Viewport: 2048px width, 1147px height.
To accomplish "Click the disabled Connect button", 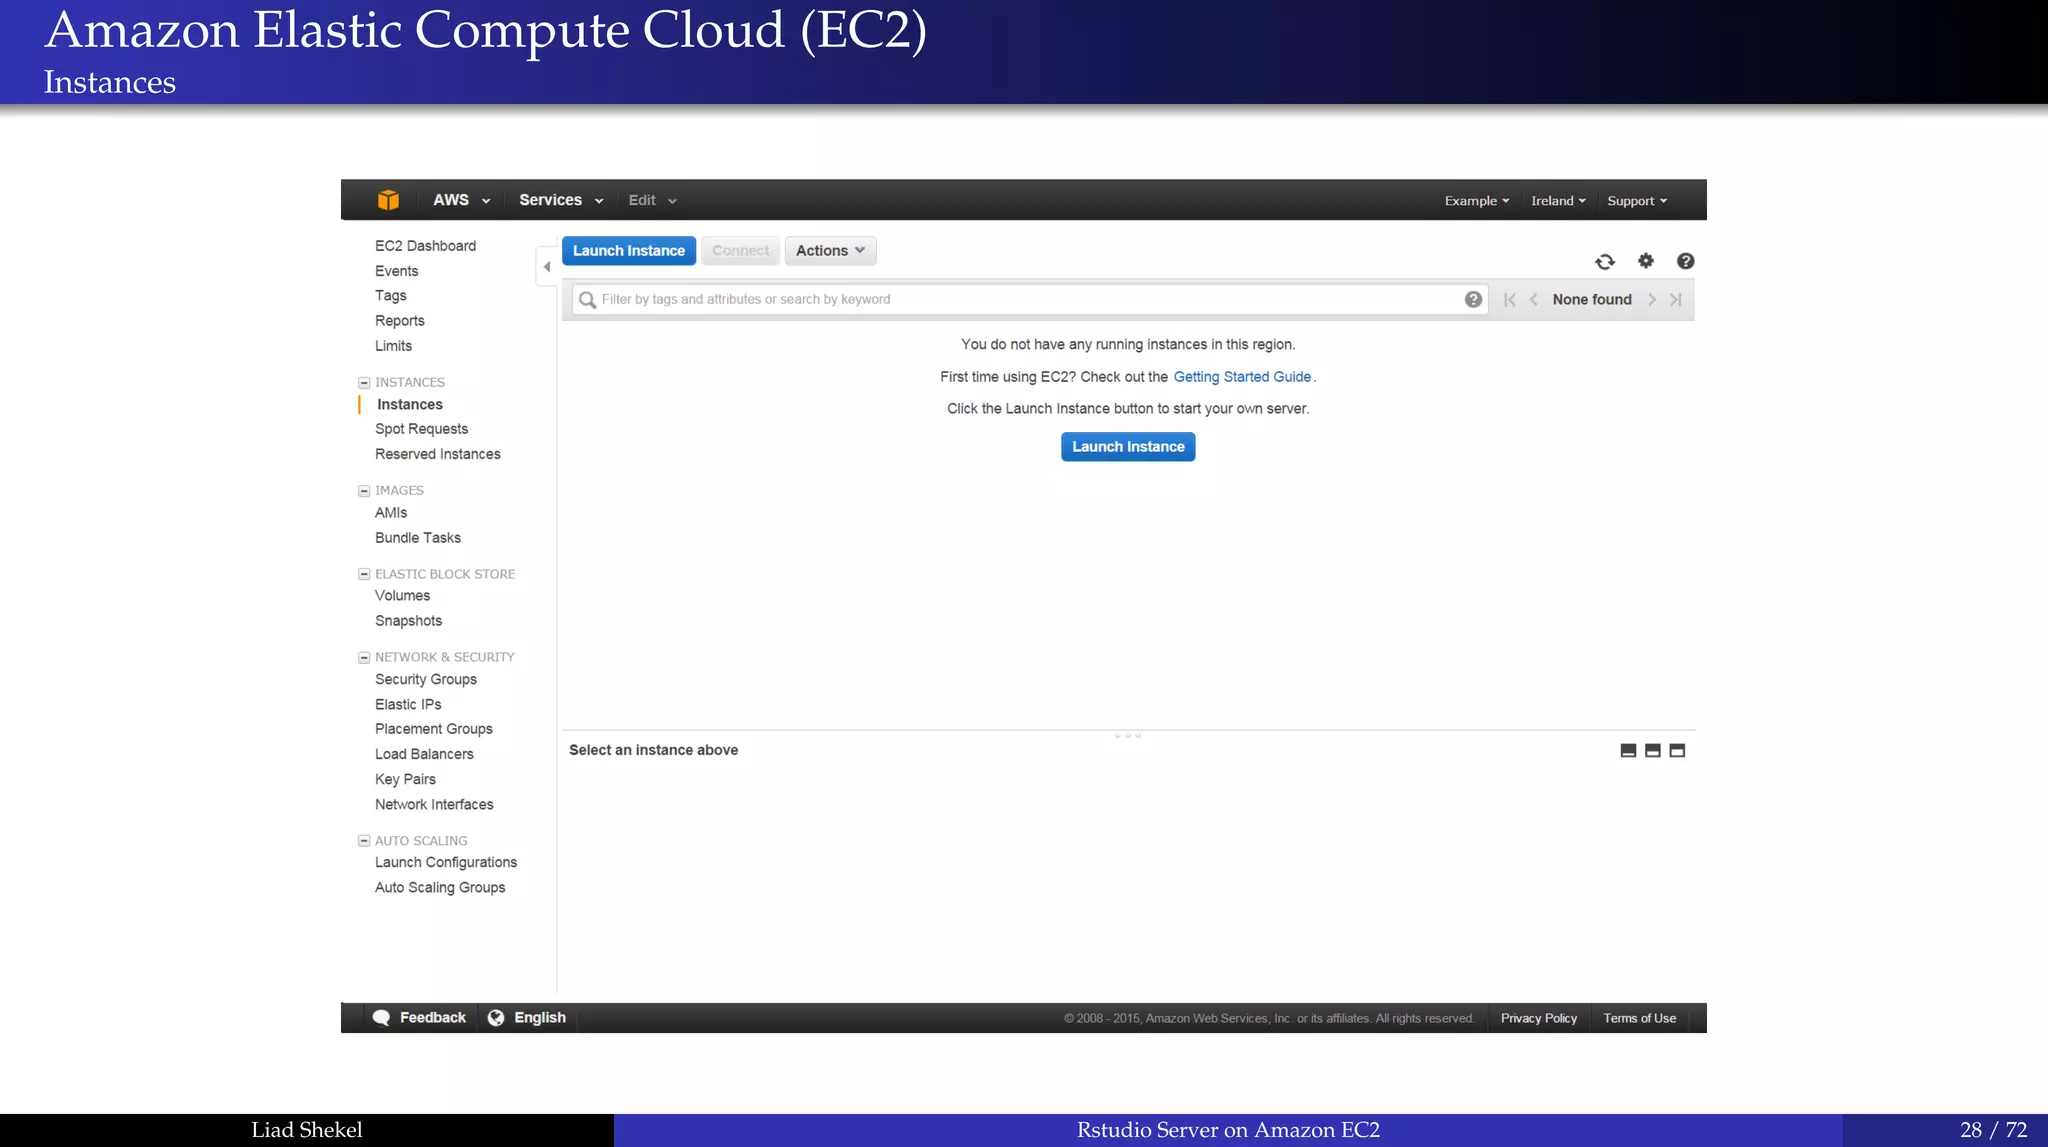I will point(740,251).
